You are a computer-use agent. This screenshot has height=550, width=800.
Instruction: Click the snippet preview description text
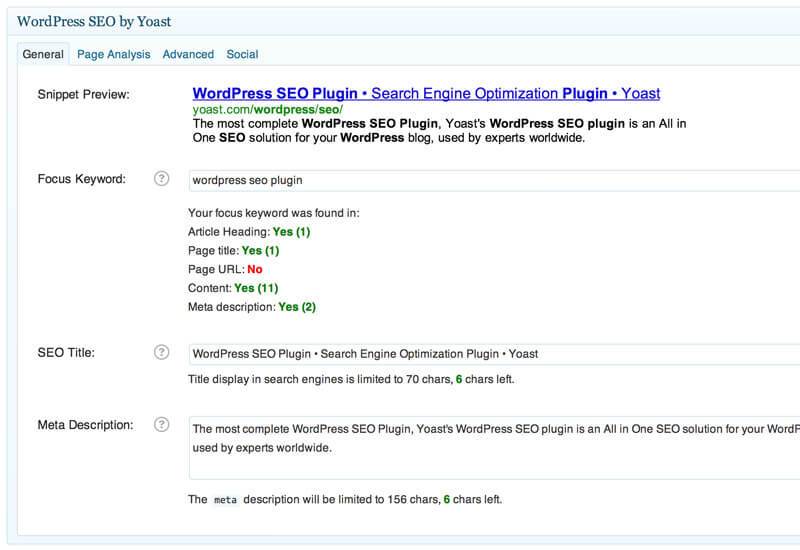(x=438, y=130)
